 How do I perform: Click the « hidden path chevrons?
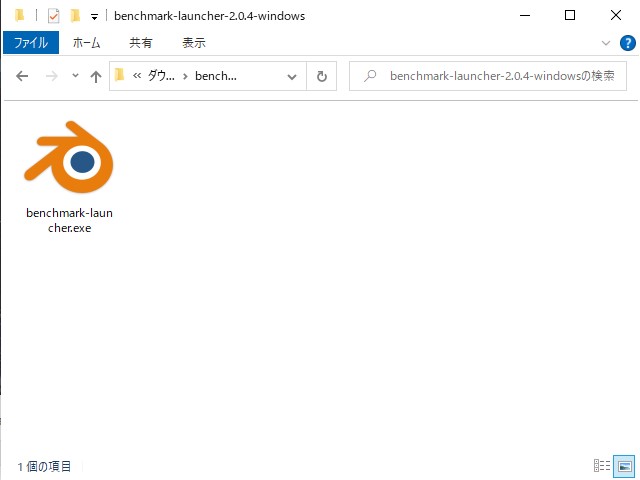pyautogui.click(x=137, y=76)
